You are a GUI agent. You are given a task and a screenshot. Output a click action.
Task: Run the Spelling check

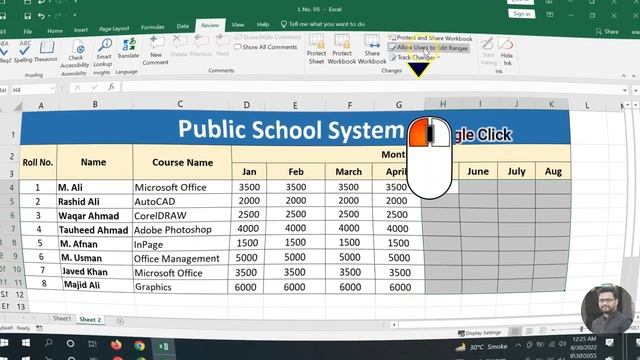pos(23,52)
